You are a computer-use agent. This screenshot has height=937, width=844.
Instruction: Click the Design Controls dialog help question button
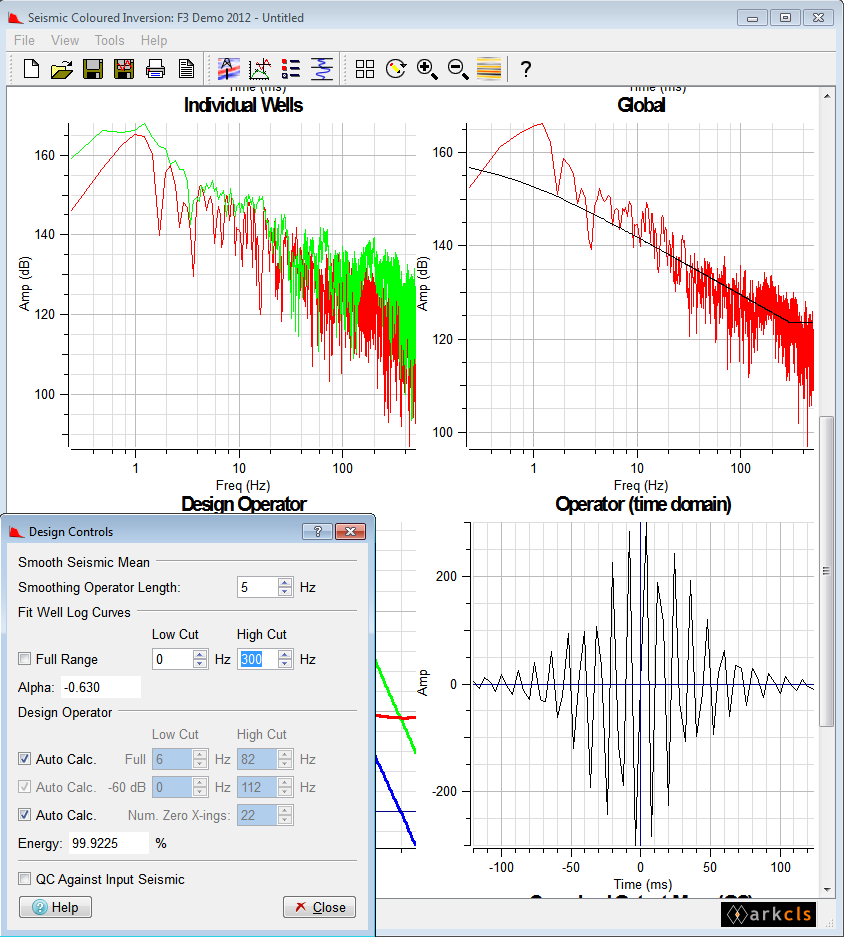(x=317, y=531)
